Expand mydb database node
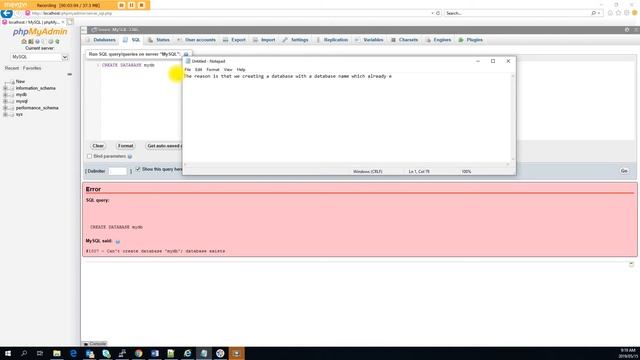The width and height of the screenshot is (640, 360). click(x=5, y=95)
